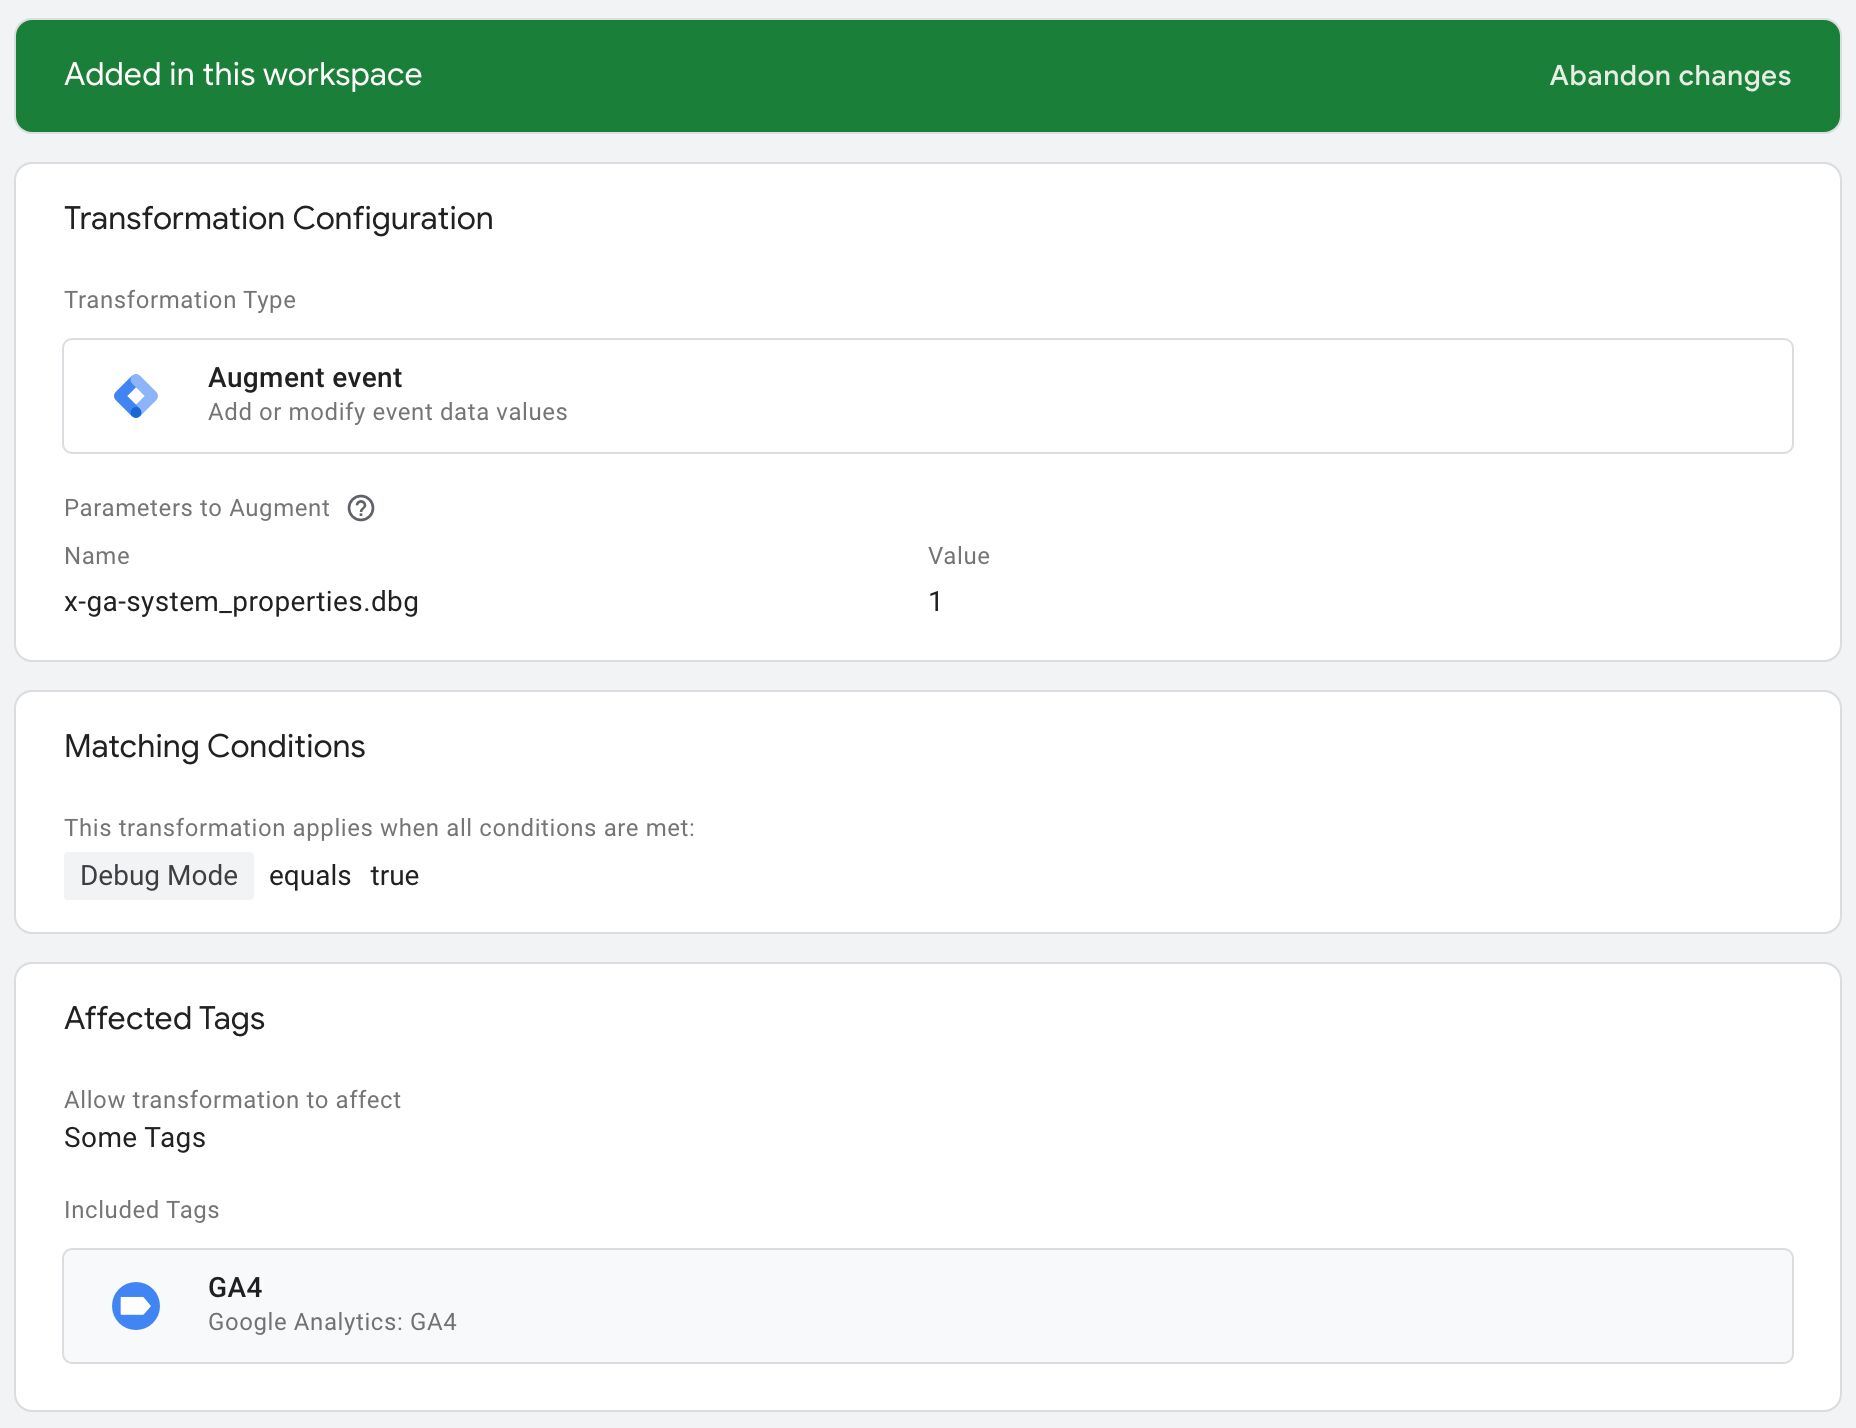Click the Debug Mode variable chip
The width and height of the screenshot is (1856, 1428).
[159, 876]
